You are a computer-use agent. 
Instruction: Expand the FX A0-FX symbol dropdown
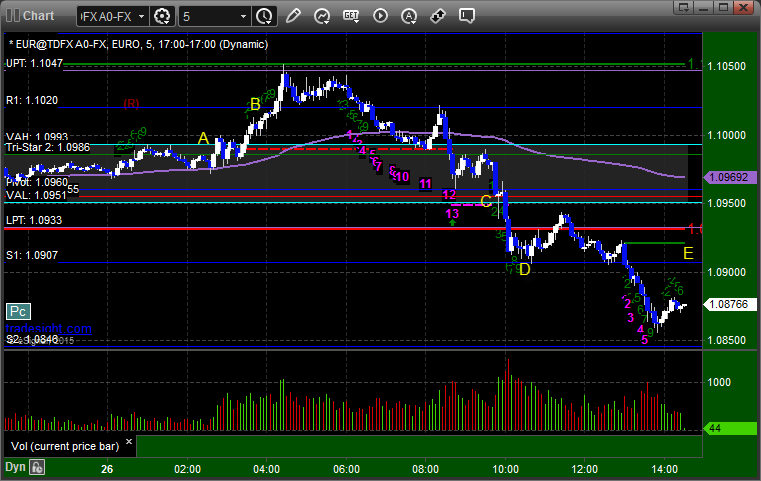(141, 17)
